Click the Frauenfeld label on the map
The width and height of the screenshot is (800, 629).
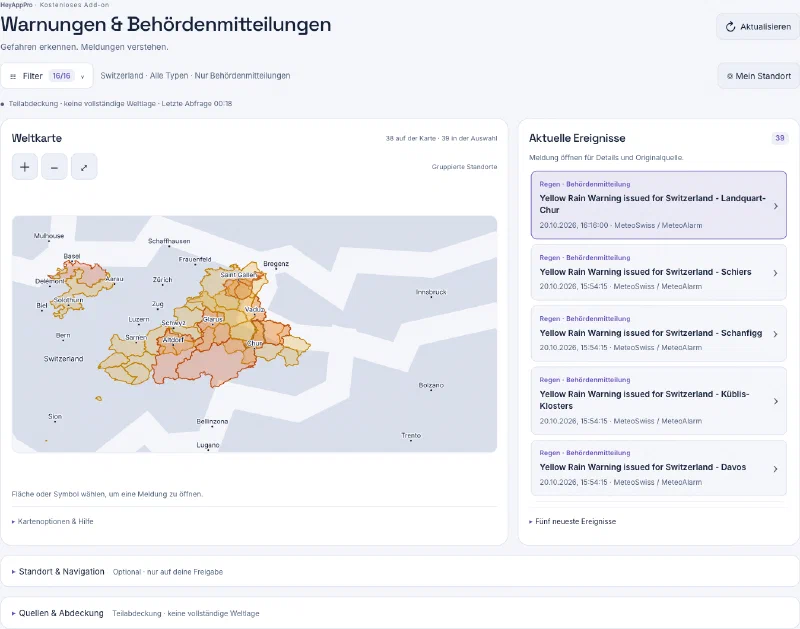pyautogui.click(x=195, y=259)
